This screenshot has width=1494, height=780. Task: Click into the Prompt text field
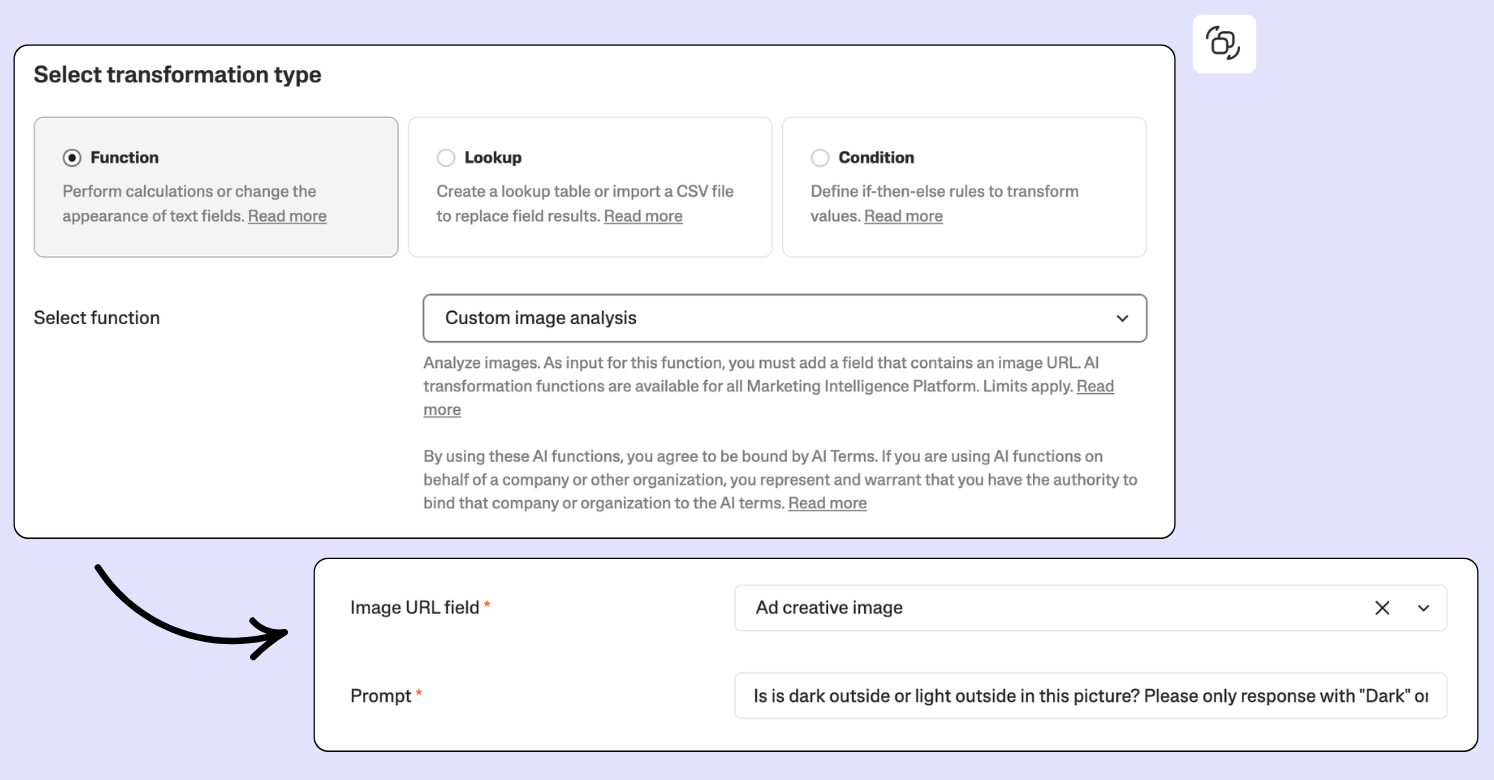[x=1090, y=696]
